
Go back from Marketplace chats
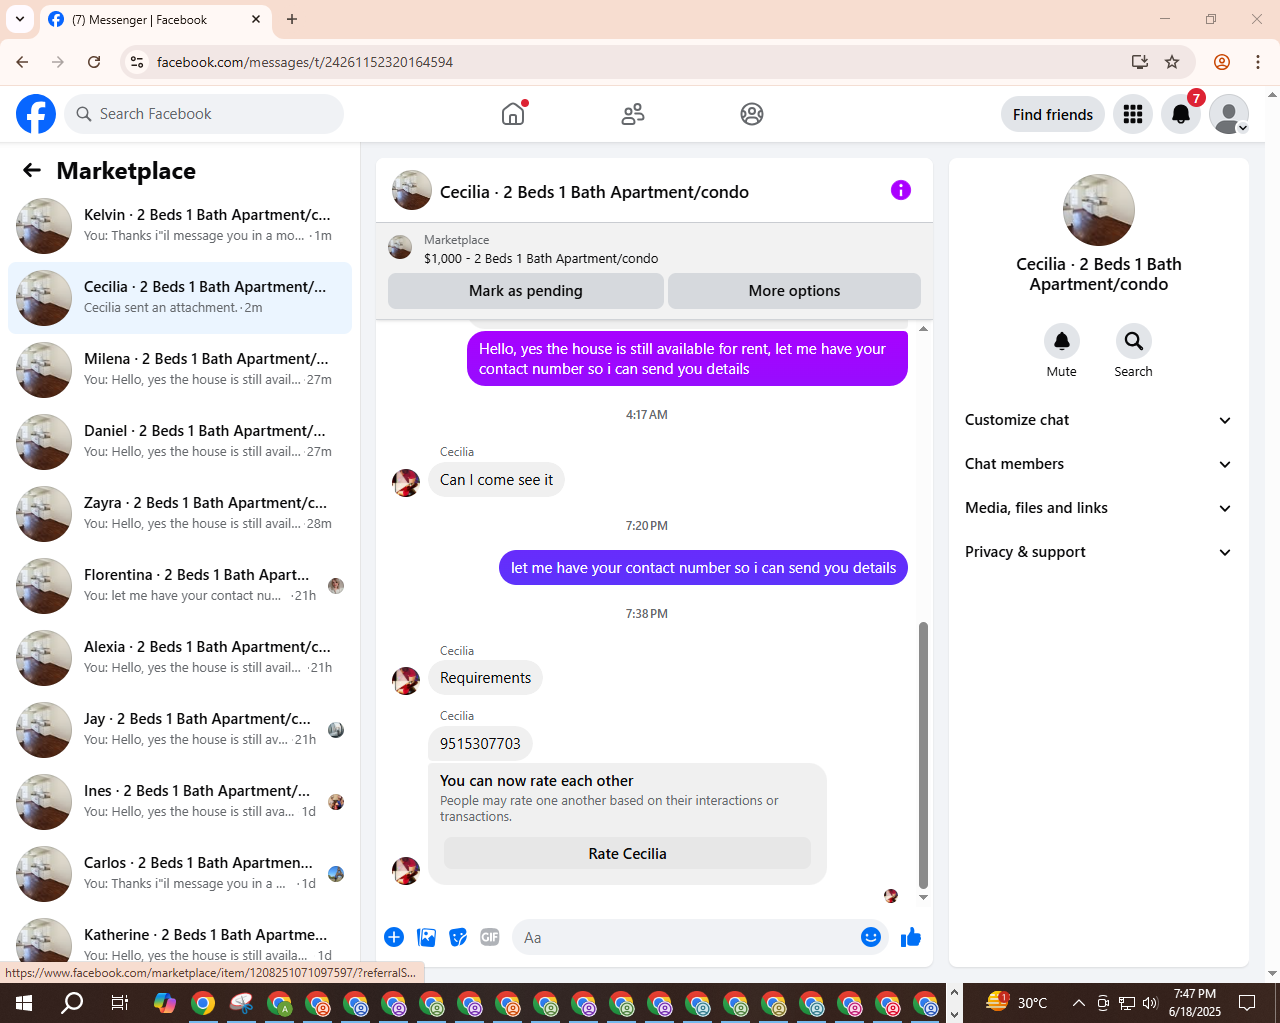click(32, 170)
